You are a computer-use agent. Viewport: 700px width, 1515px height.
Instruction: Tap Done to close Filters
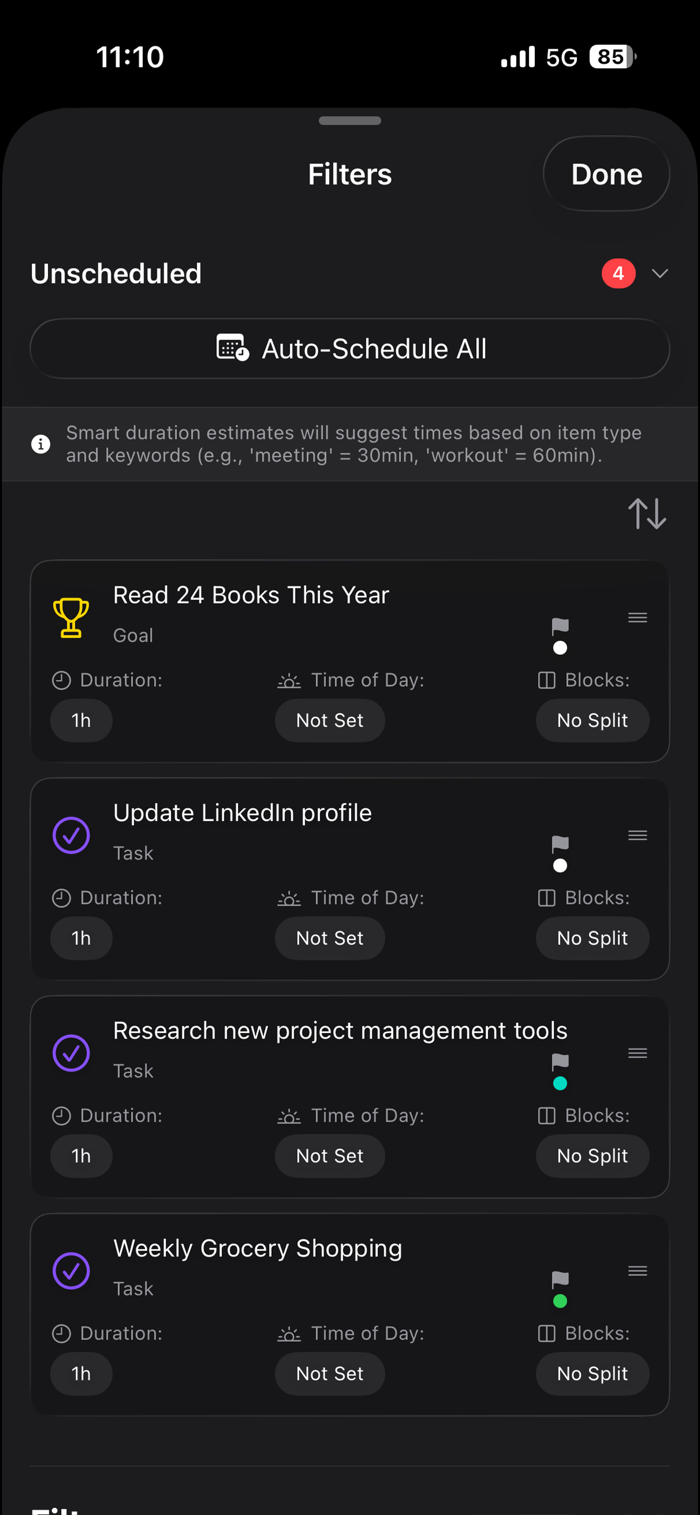coord(606,174)
